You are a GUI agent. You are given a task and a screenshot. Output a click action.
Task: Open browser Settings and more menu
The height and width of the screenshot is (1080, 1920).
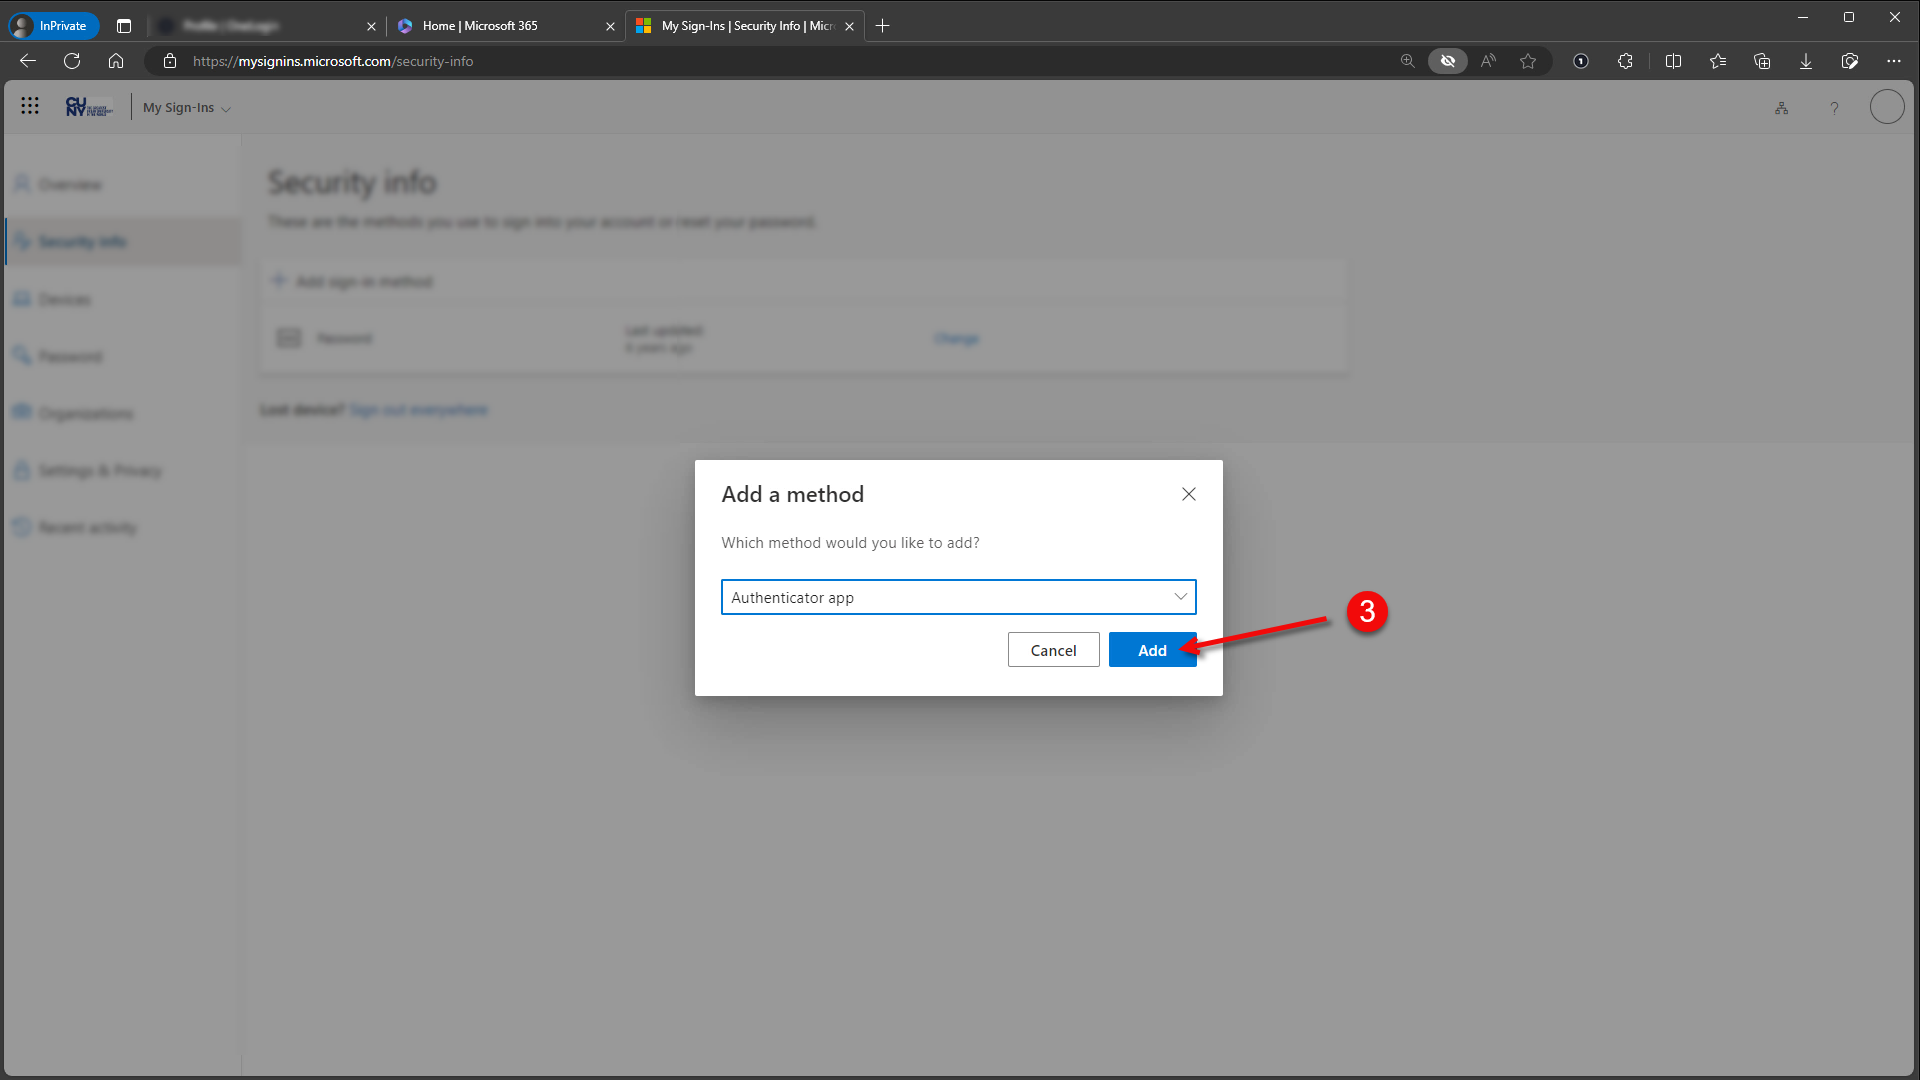pyautogui.click(x=1893, y=61)
